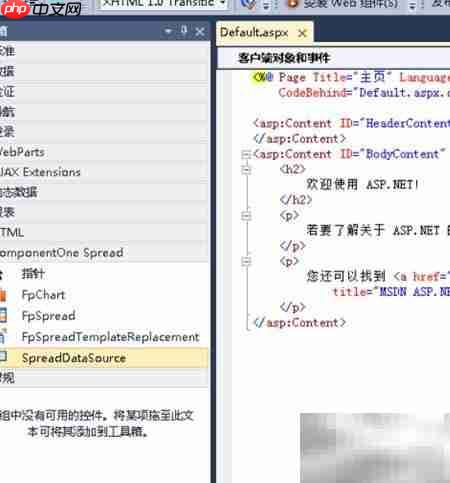Open the 客户端对象和事件 dropdown
The image size is (450, 483).
[x=334, y=58]
